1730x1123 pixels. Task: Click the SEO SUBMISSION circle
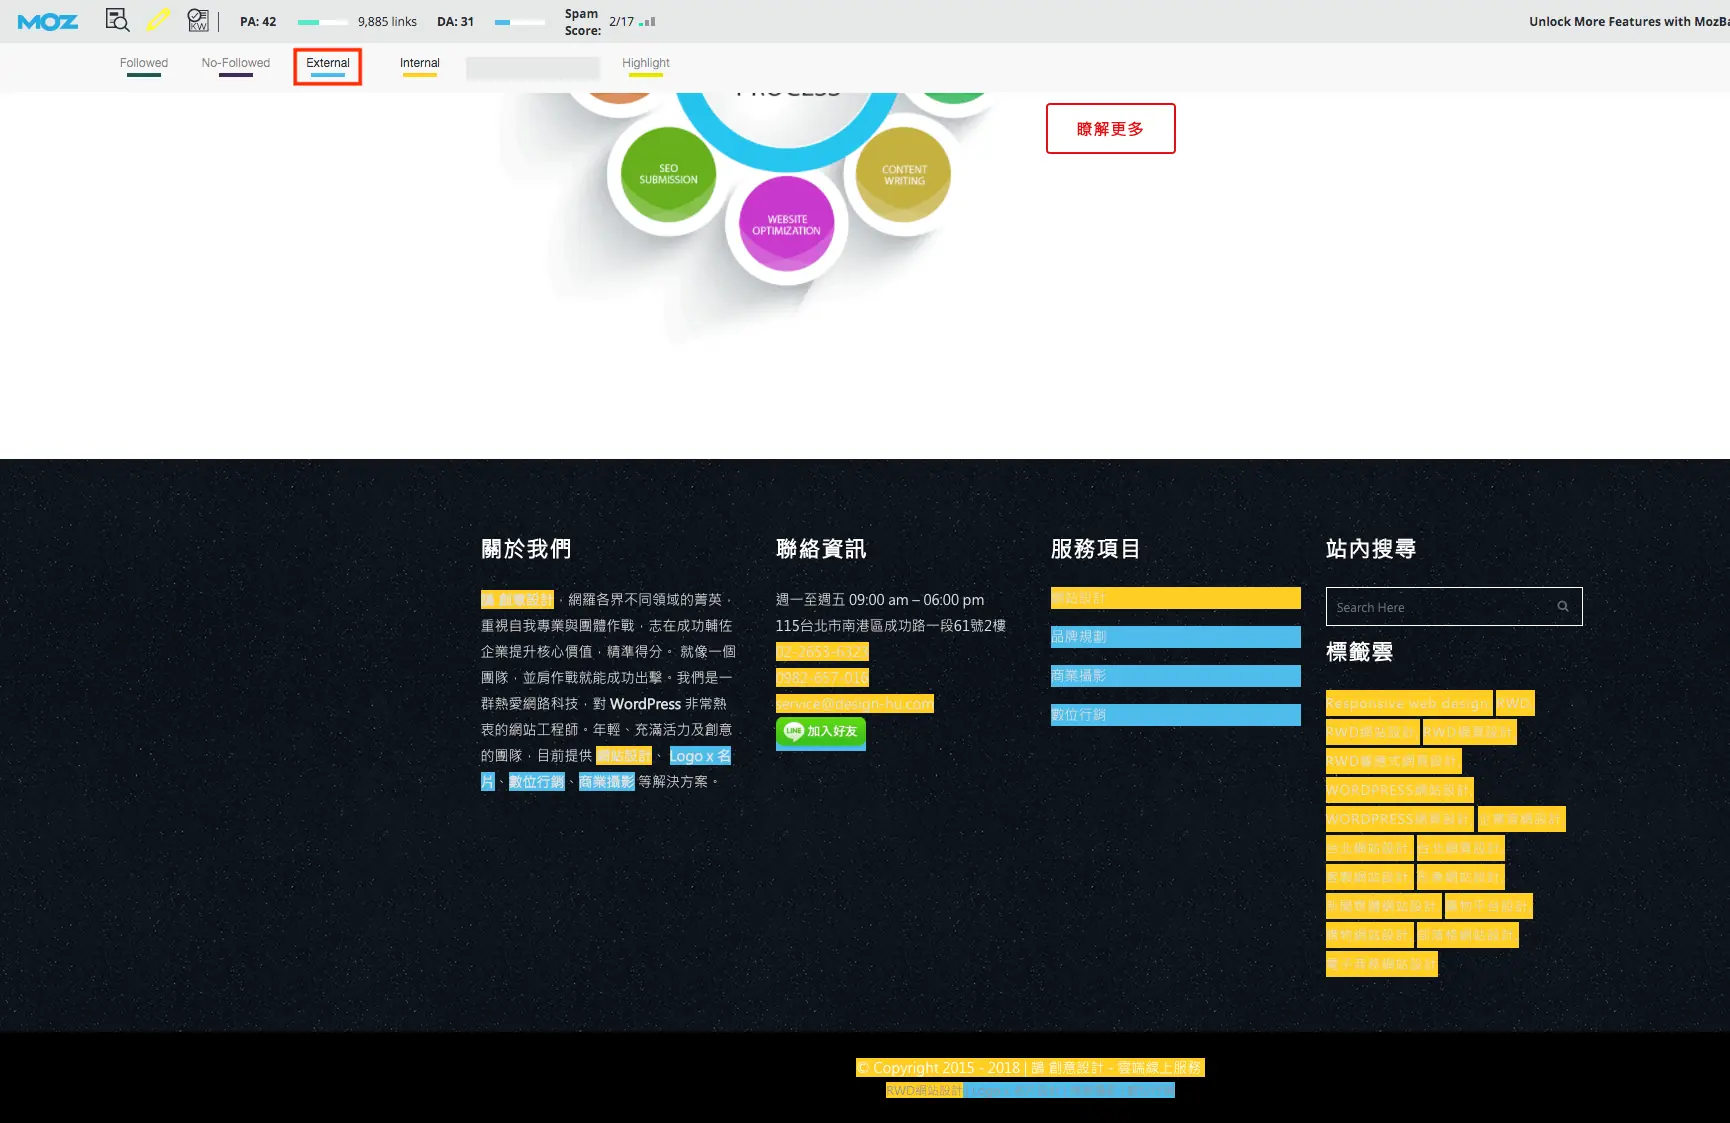668,174
